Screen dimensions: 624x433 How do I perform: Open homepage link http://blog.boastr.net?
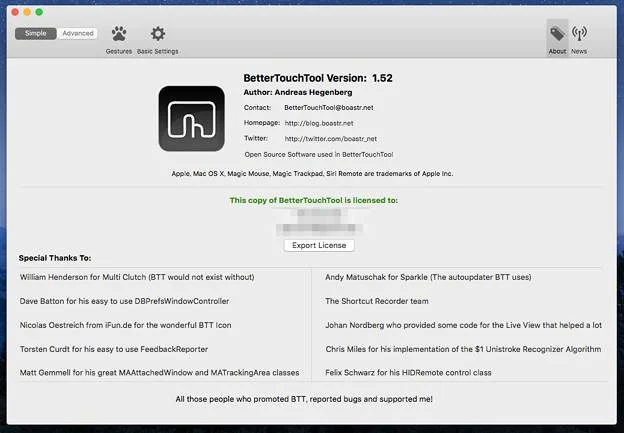pos(319,123)
